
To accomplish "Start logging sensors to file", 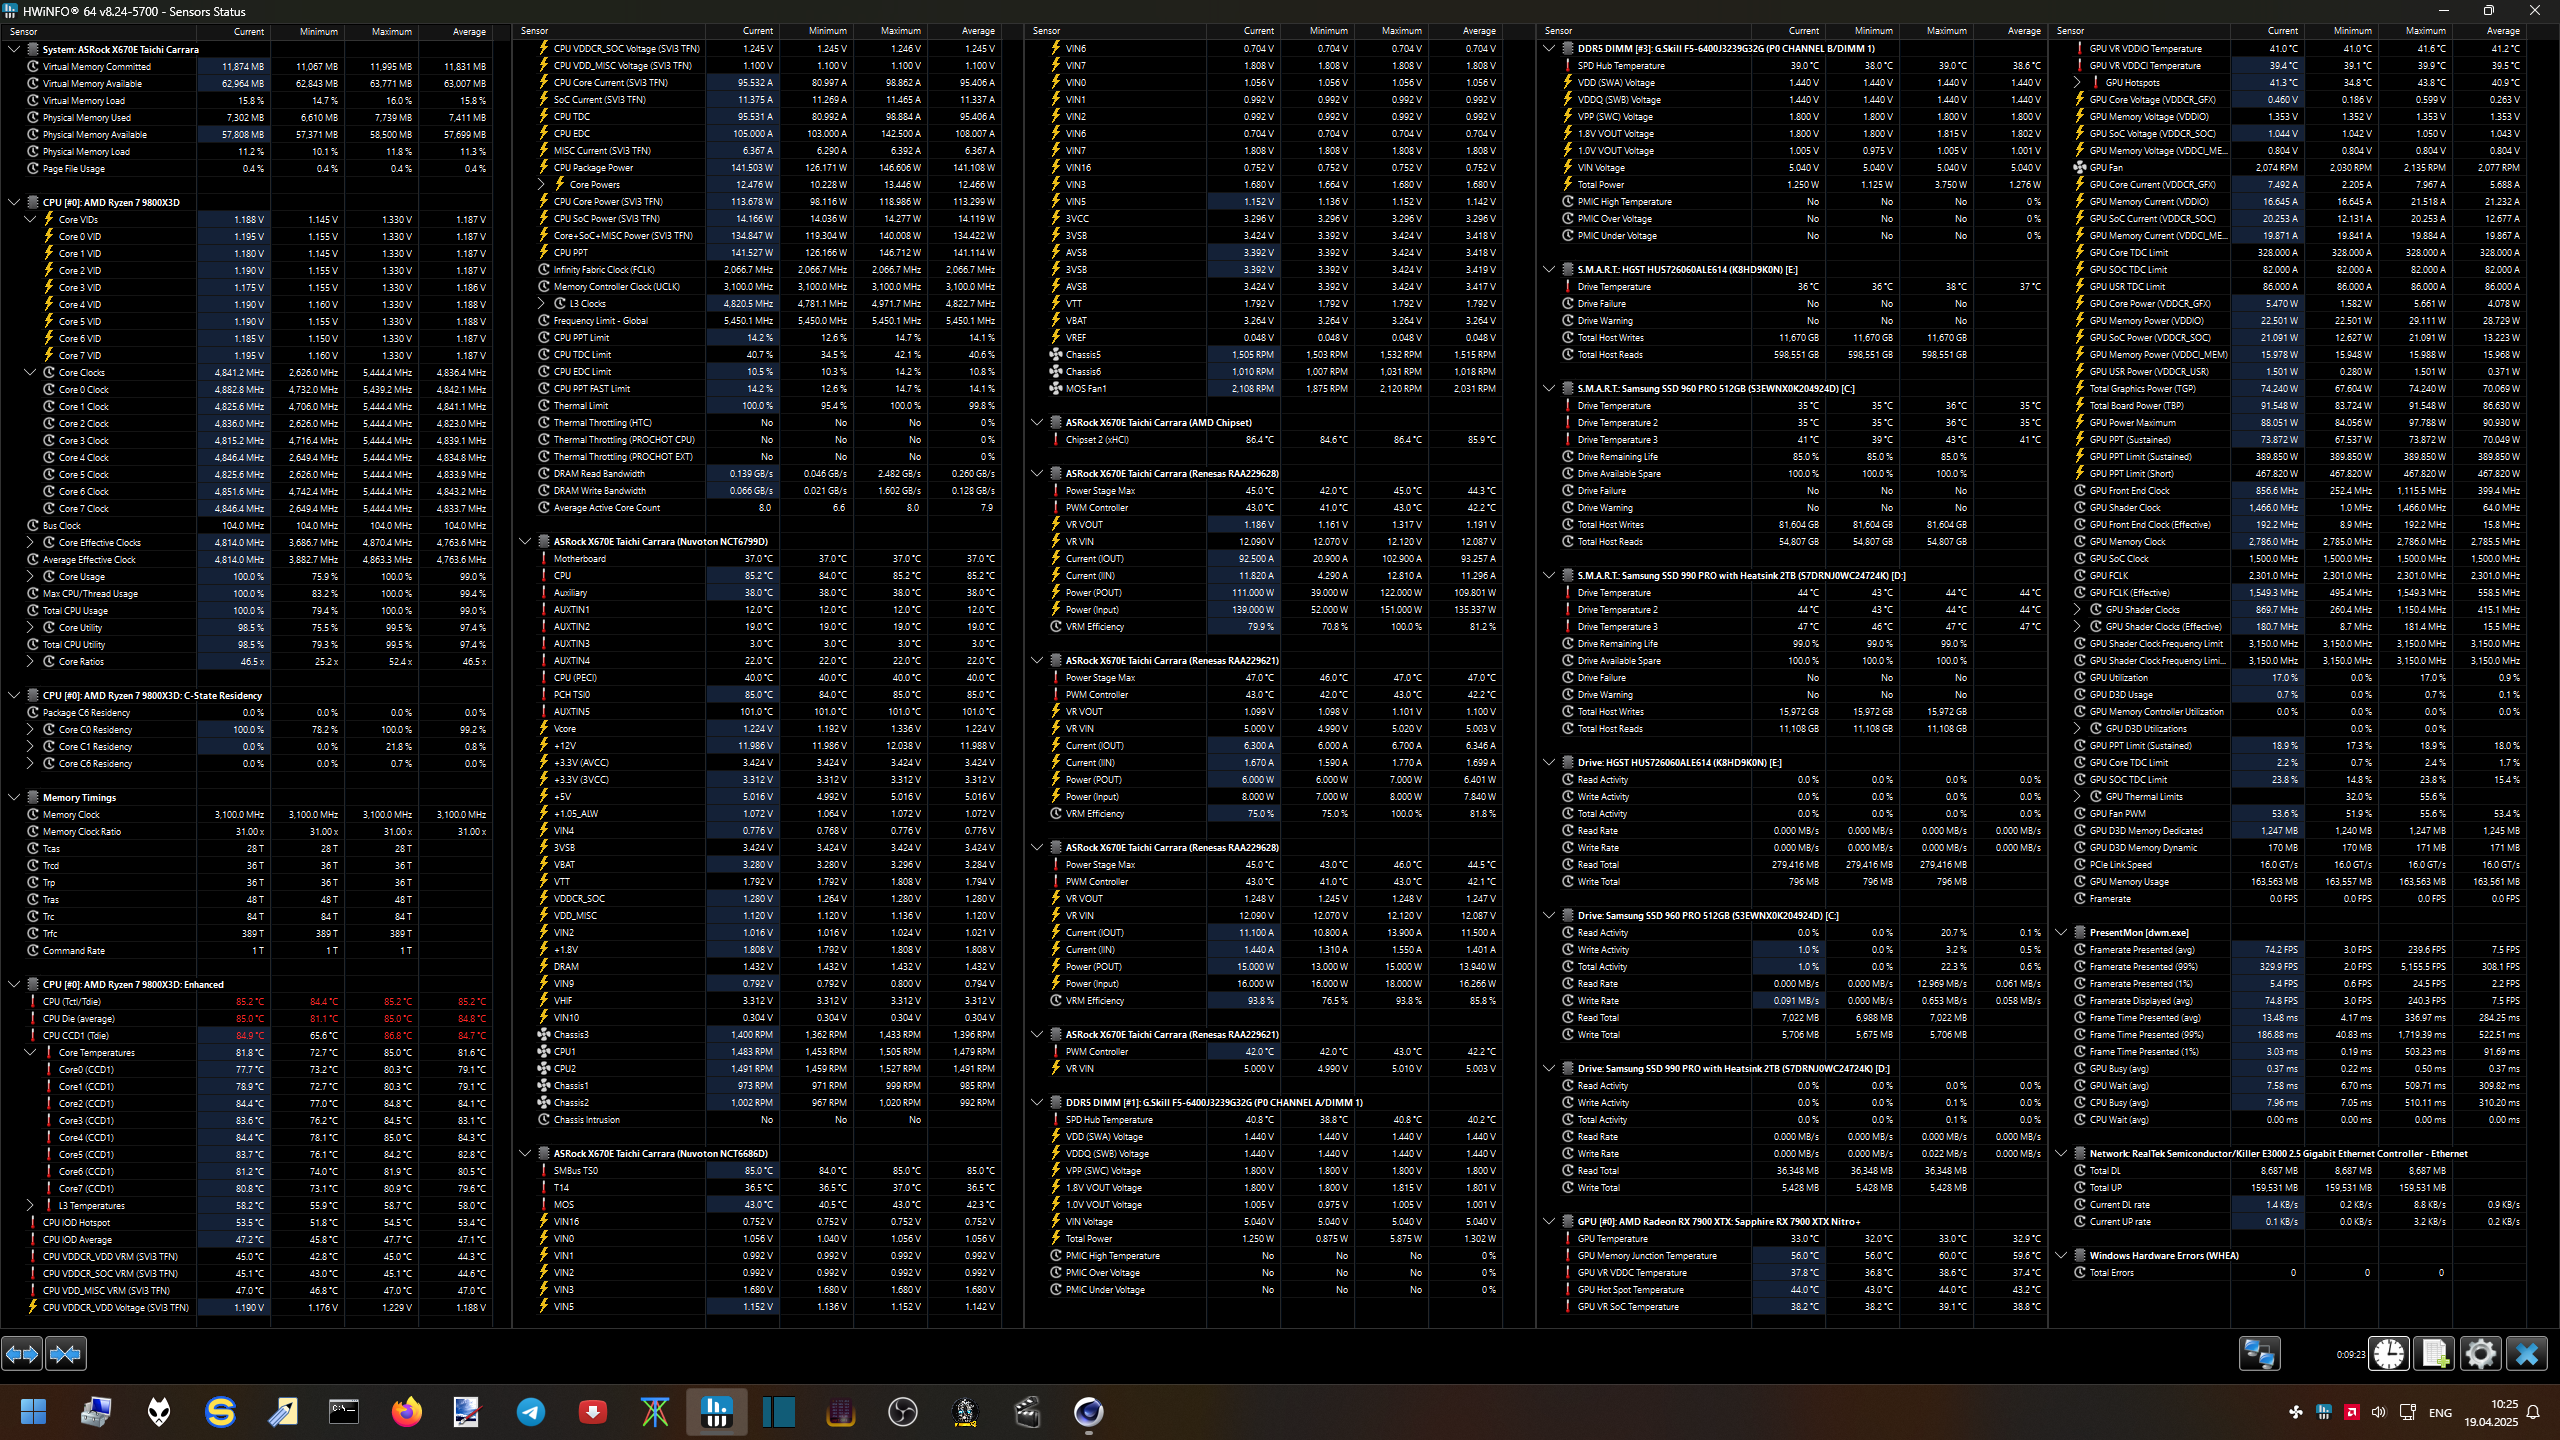I will [x=2434, y=1354].
